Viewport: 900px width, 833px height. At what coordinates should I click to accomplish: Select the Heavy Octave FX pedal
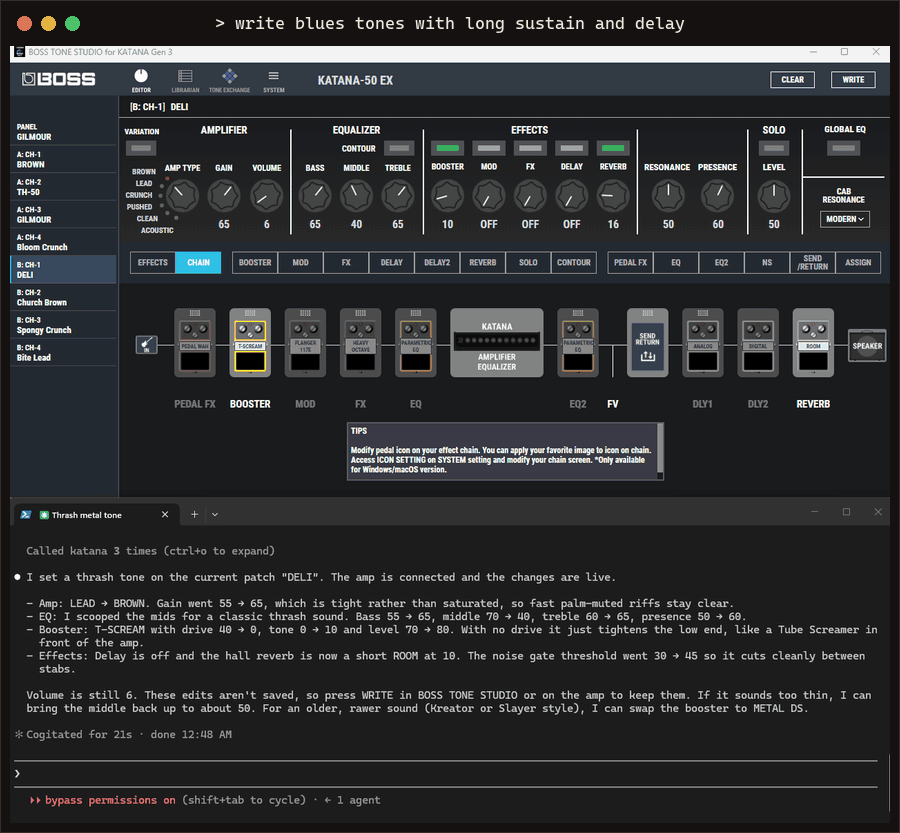point(360,343)
